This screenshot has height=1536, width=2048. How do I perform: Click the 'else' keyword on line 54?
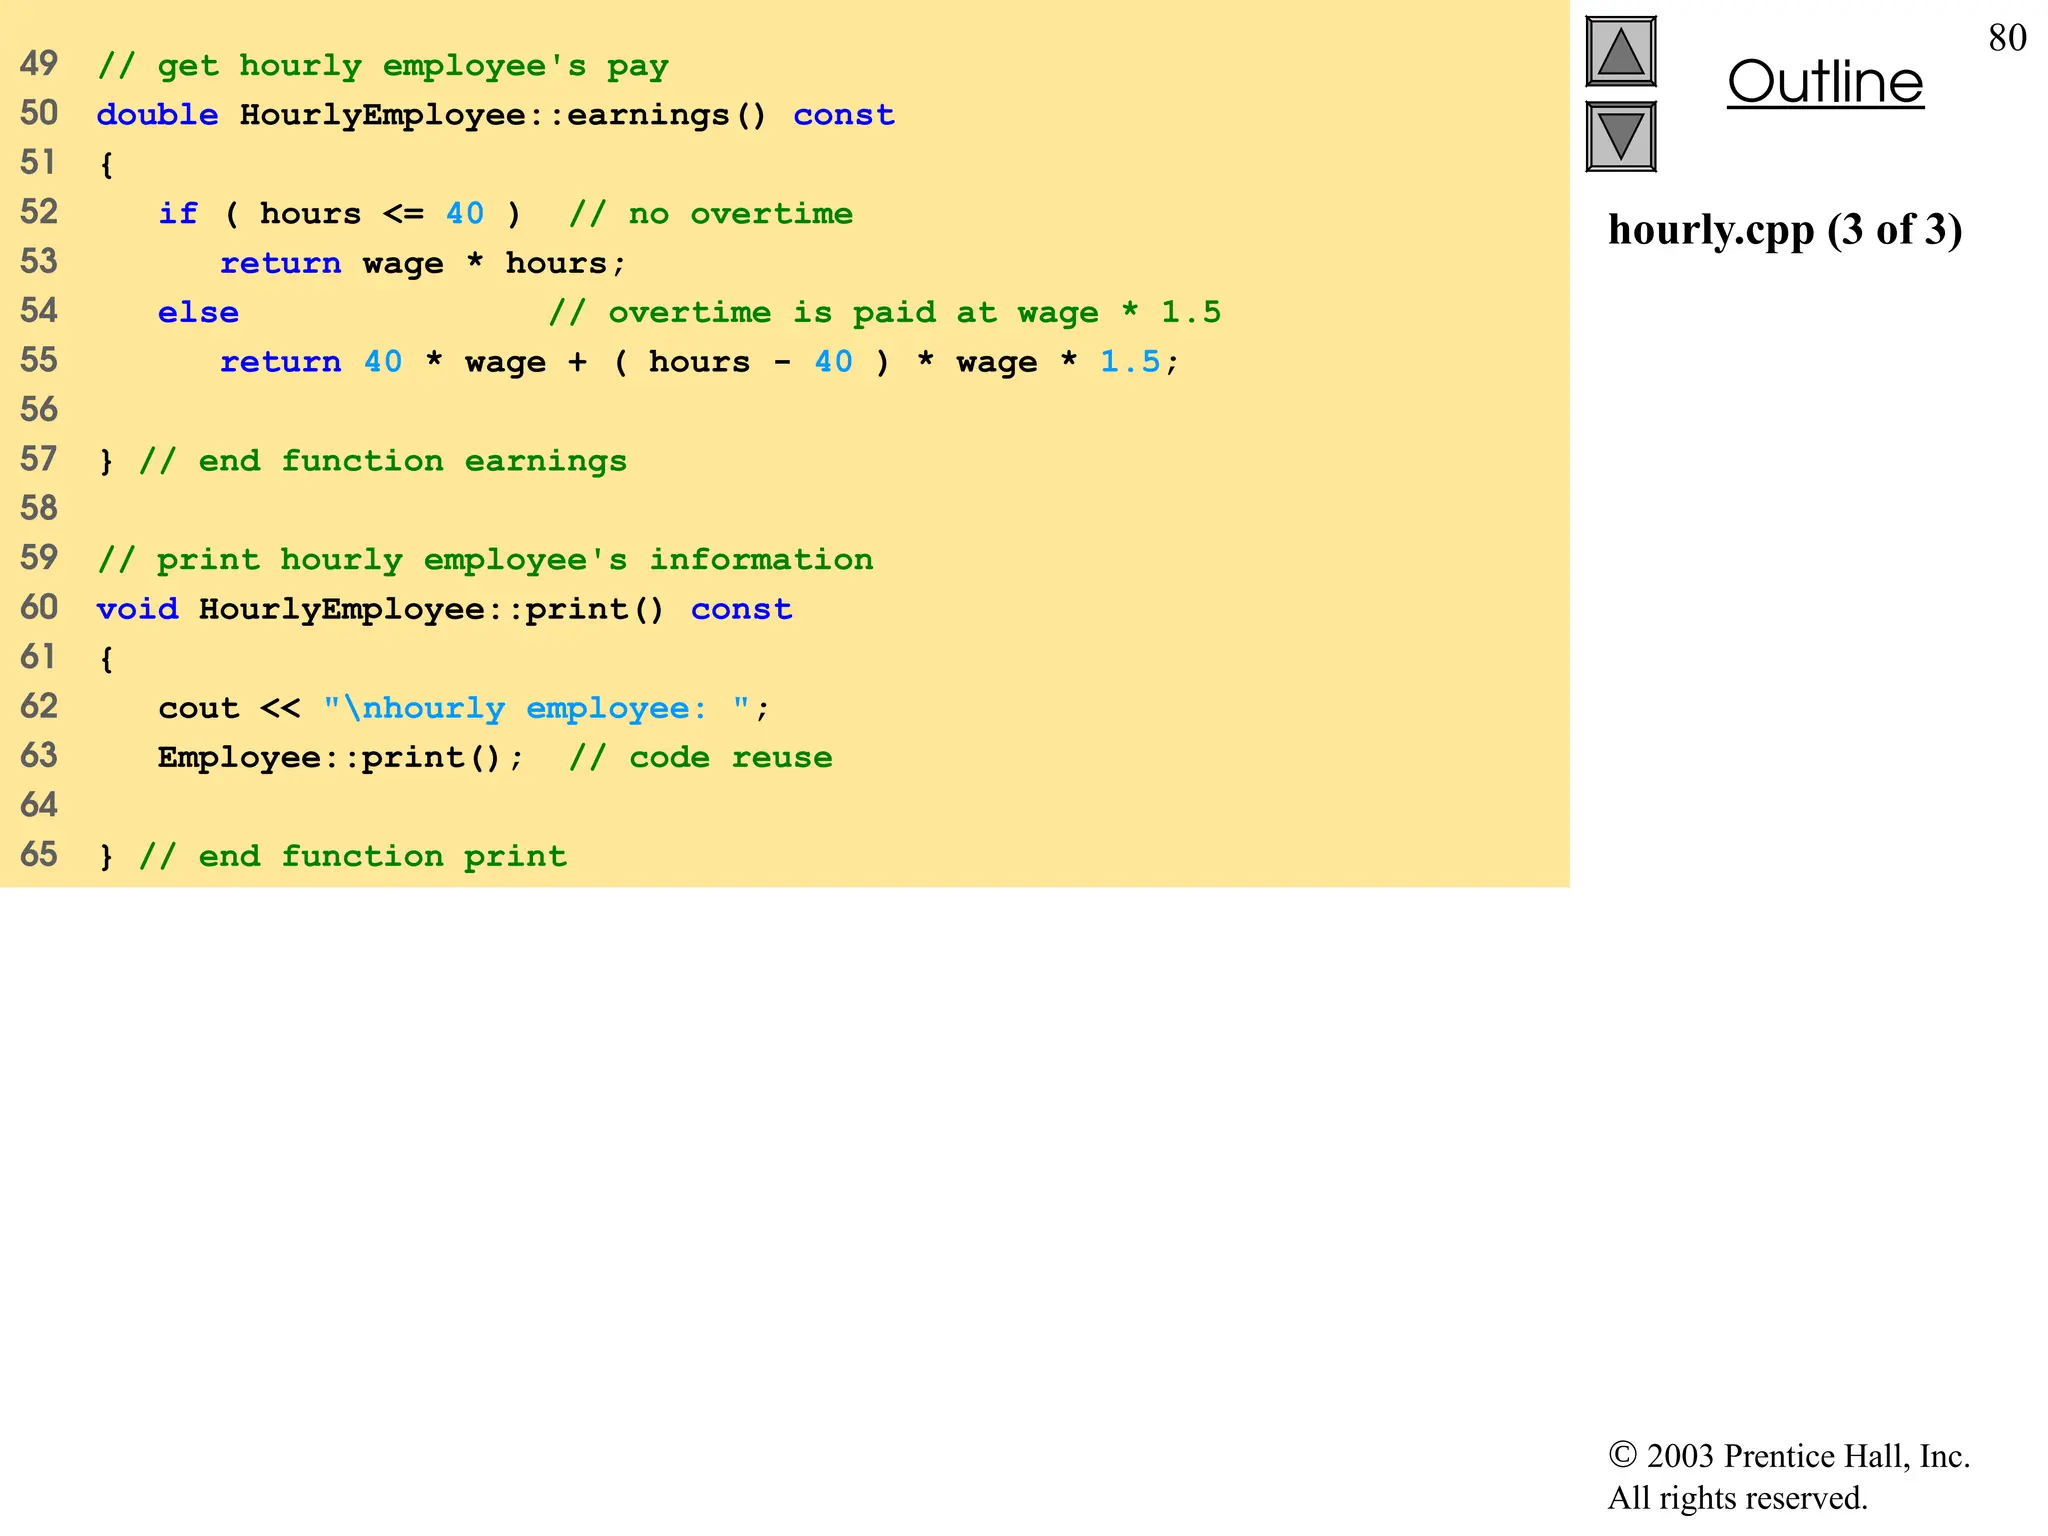(198, 312)
